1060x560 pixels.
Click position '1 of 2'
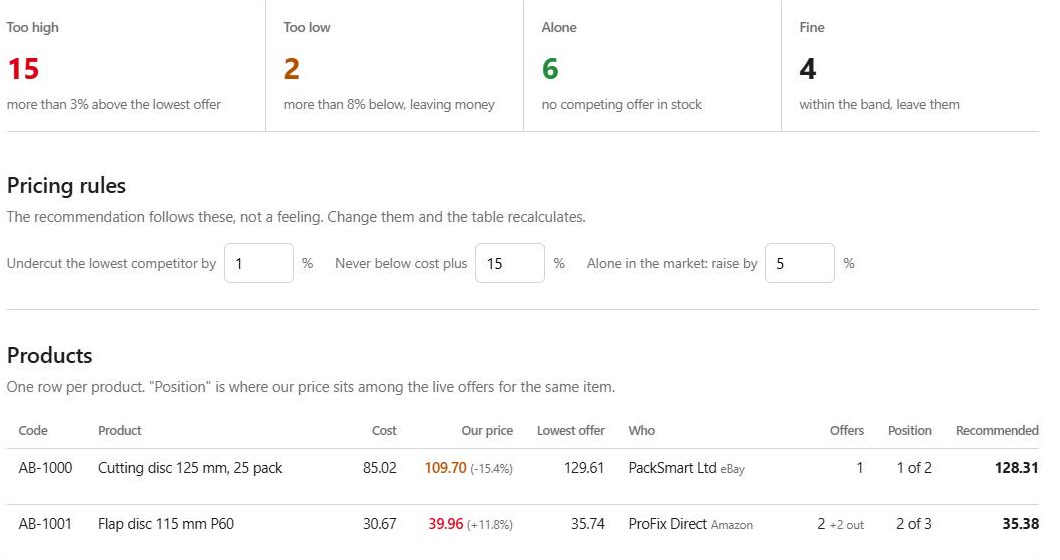click(914, 467)
